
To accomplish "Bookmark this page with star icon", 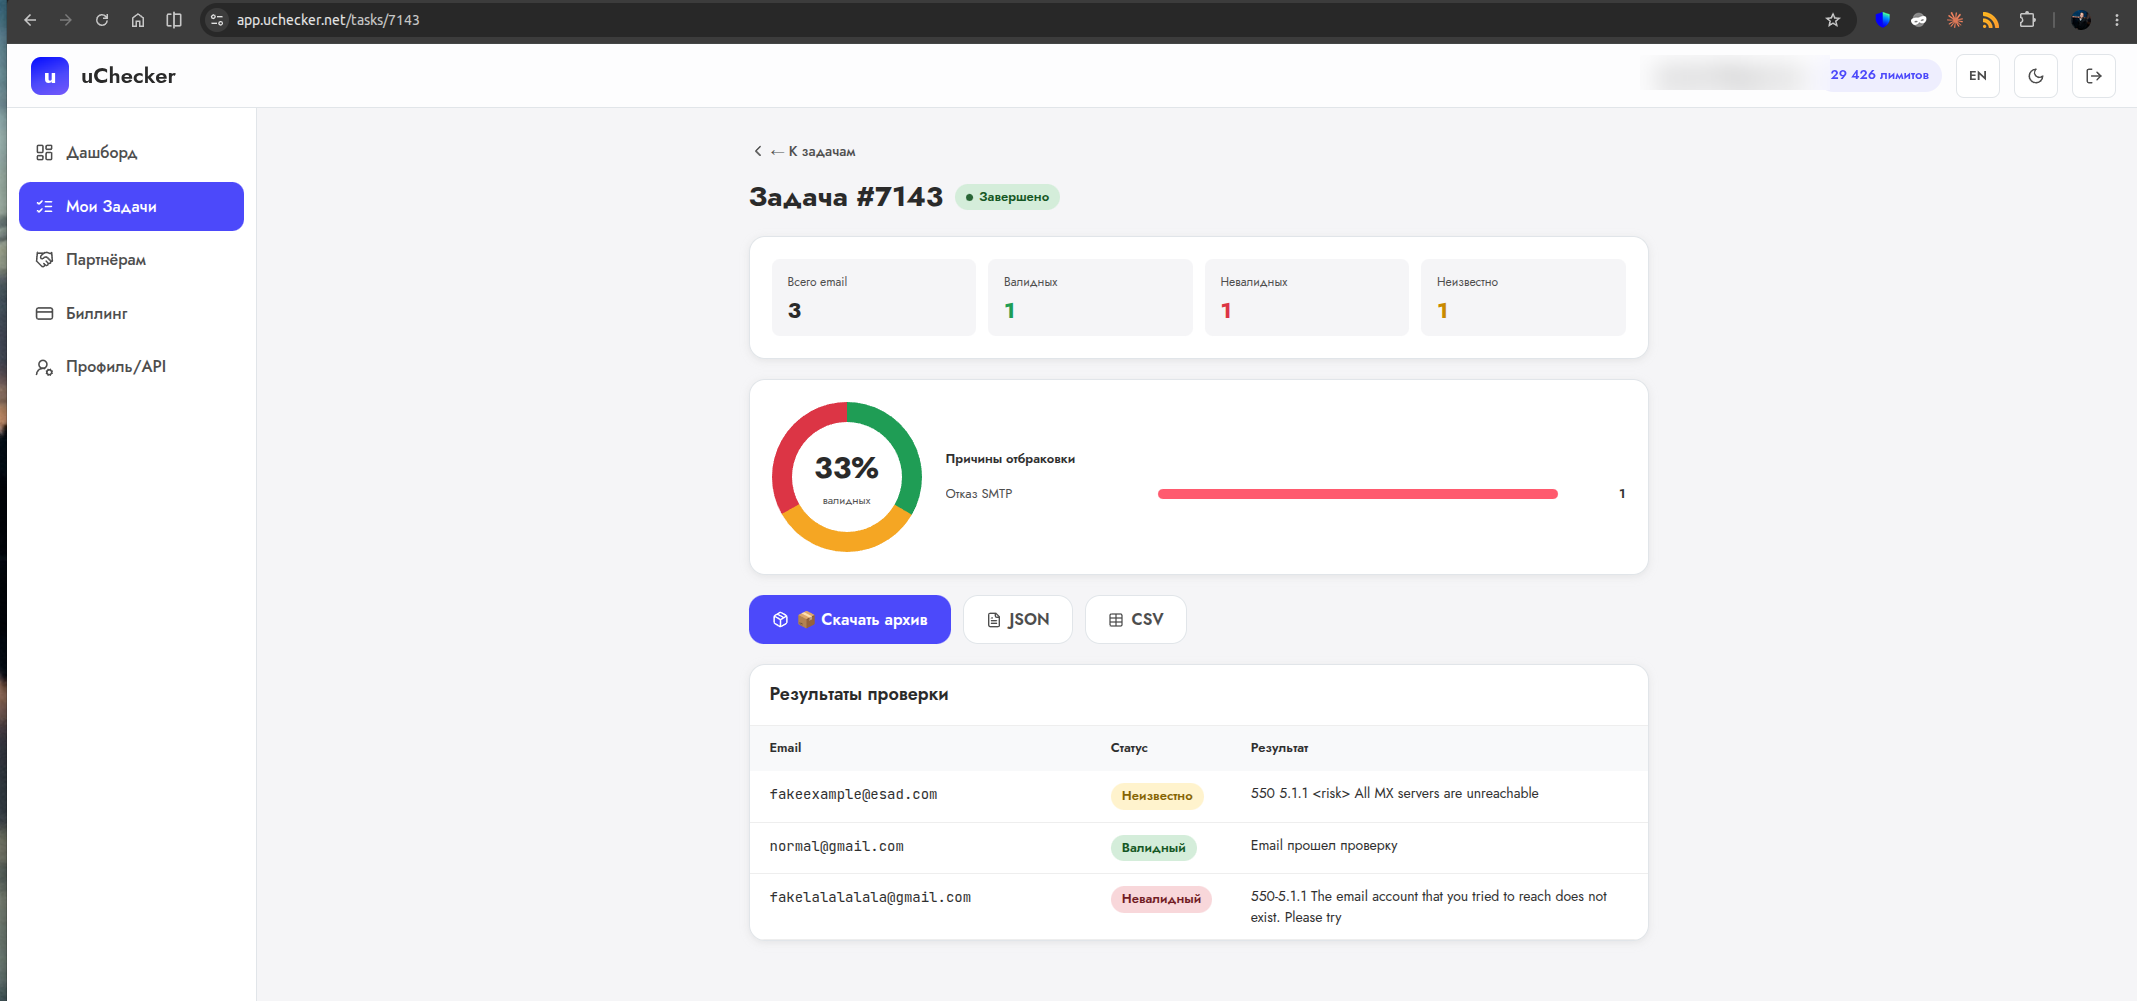I will (1833, 20).
